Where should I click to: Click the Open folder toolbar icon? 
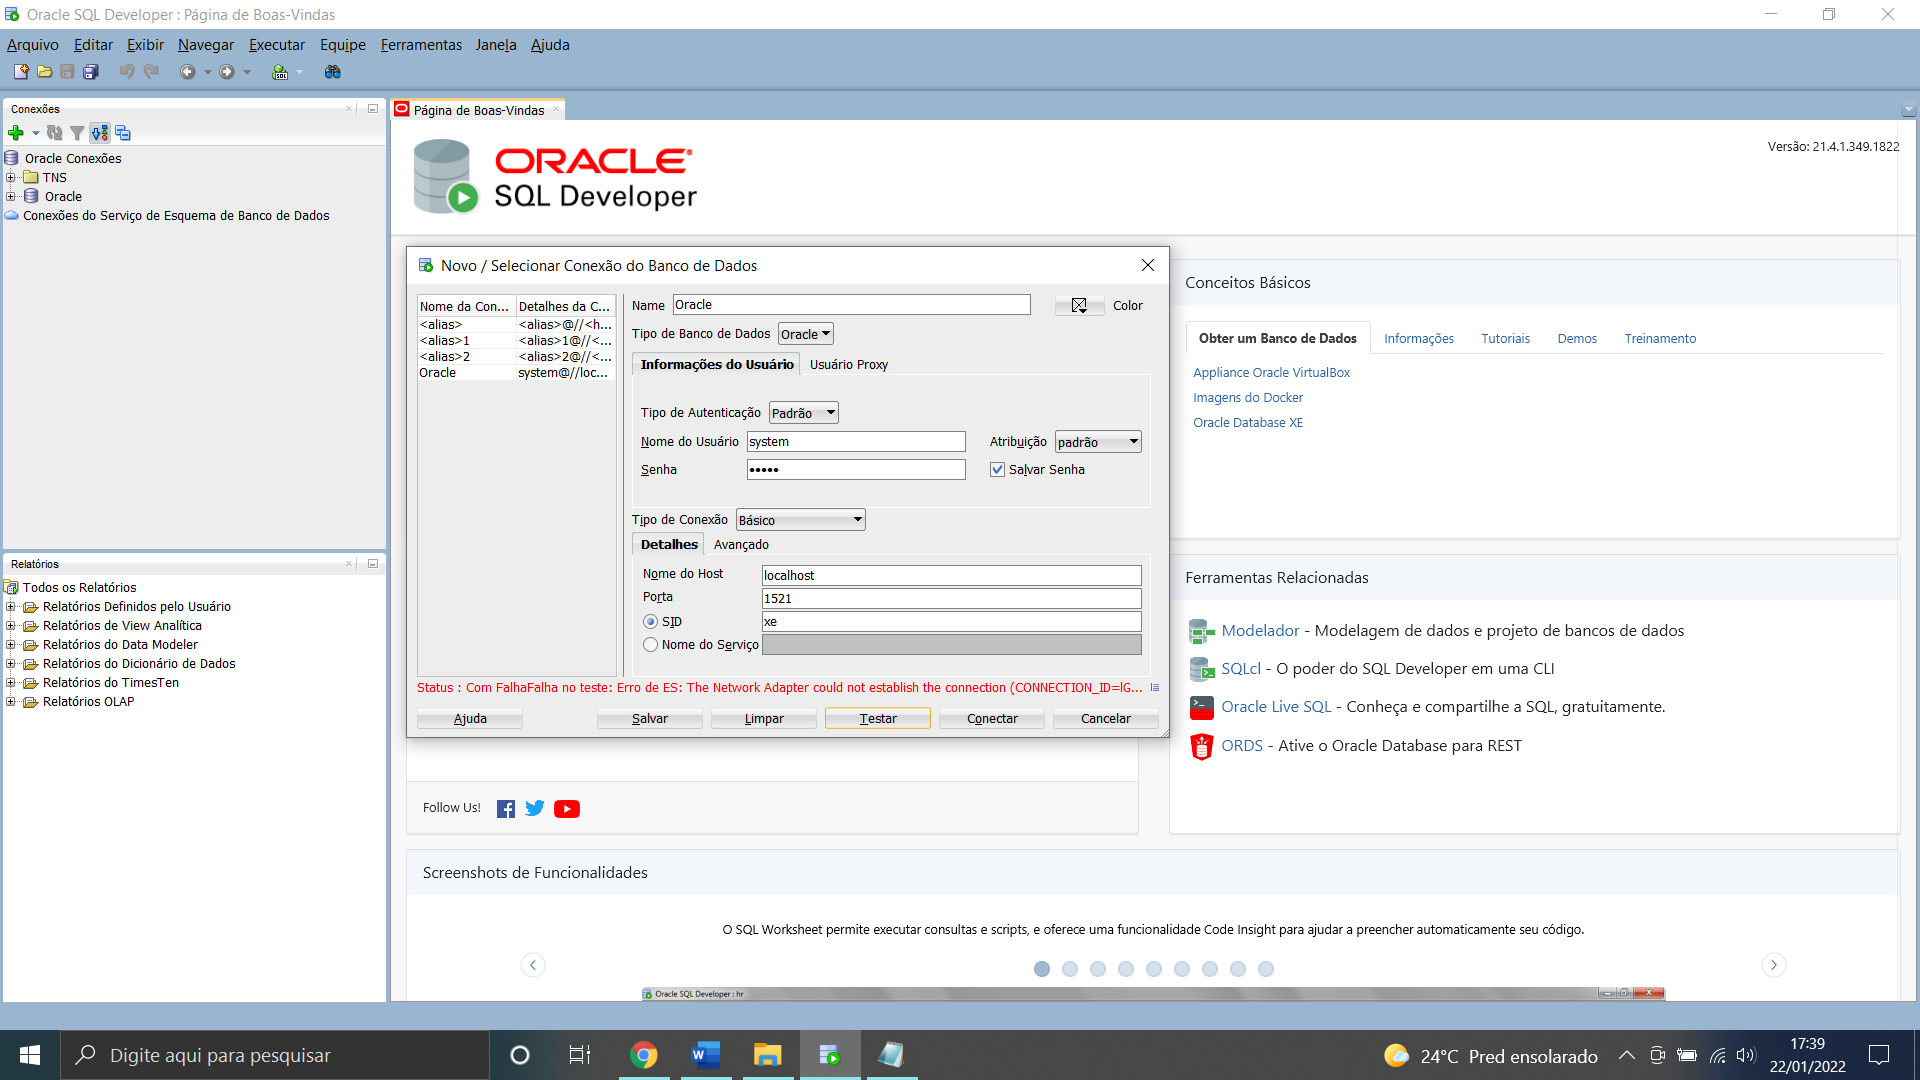click(x=44, y=72)
